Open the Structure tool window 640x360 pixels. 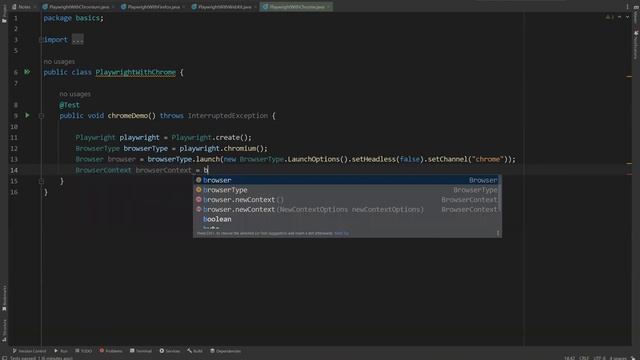[4, 331]
